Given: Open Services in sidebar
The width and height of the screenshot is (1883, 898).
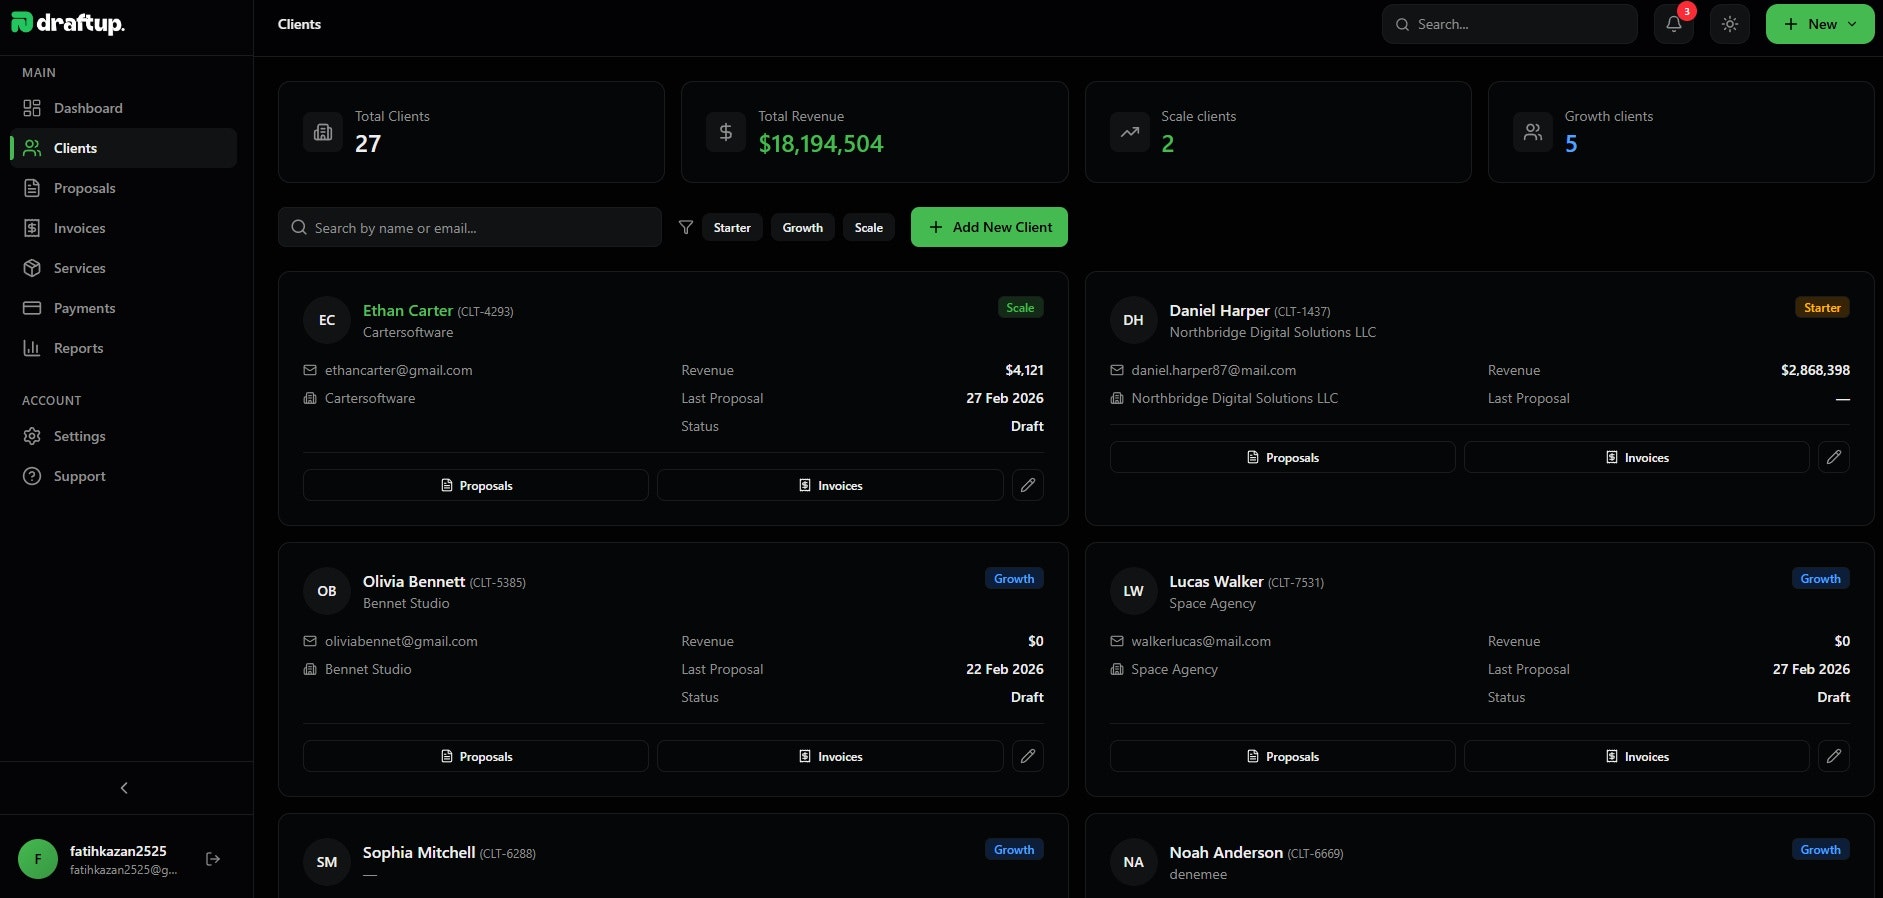Looking at the screenshot, I should [x=124, y=268].
